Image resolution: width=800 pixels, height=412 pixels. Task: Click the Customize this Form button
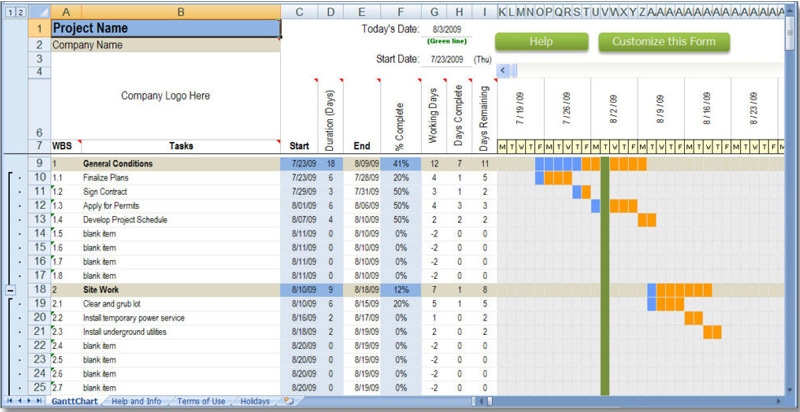point(664,42)
